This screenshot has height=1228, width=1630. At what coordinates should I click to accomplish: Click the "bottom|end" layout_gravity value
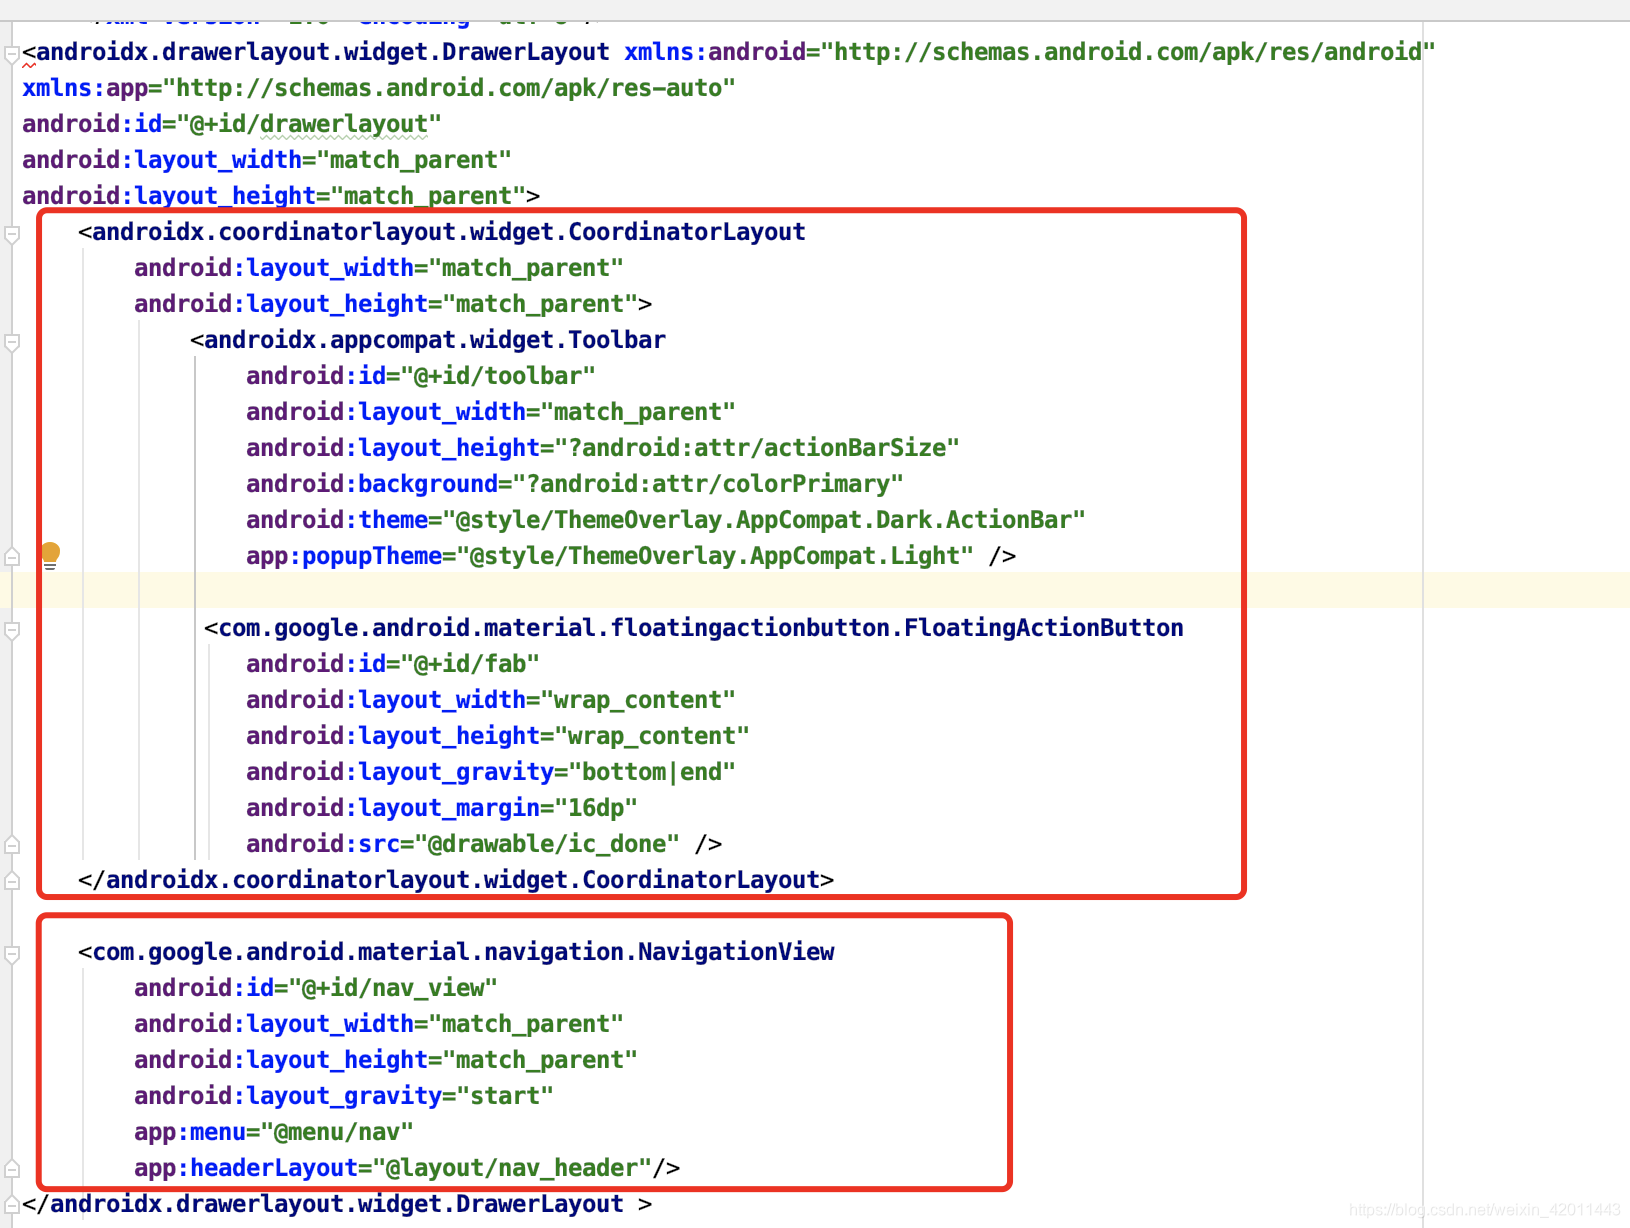[652, 772]
